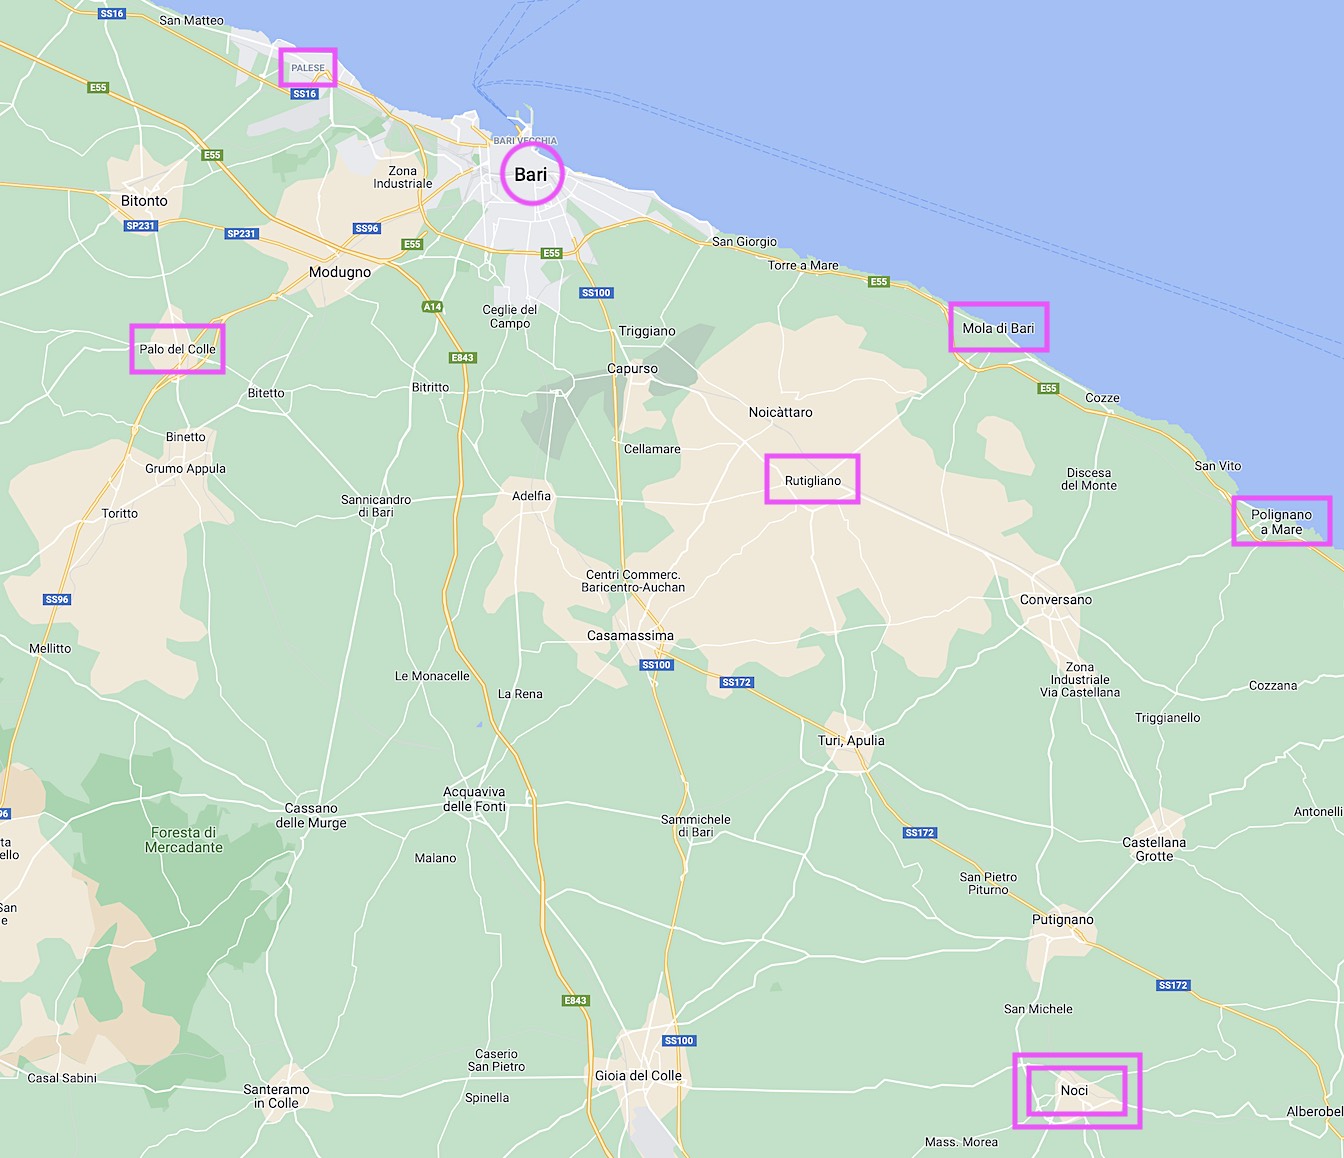Select the circled Bari city label
Viewport: 1344px width, 1158px height.
tap(531, 175)
